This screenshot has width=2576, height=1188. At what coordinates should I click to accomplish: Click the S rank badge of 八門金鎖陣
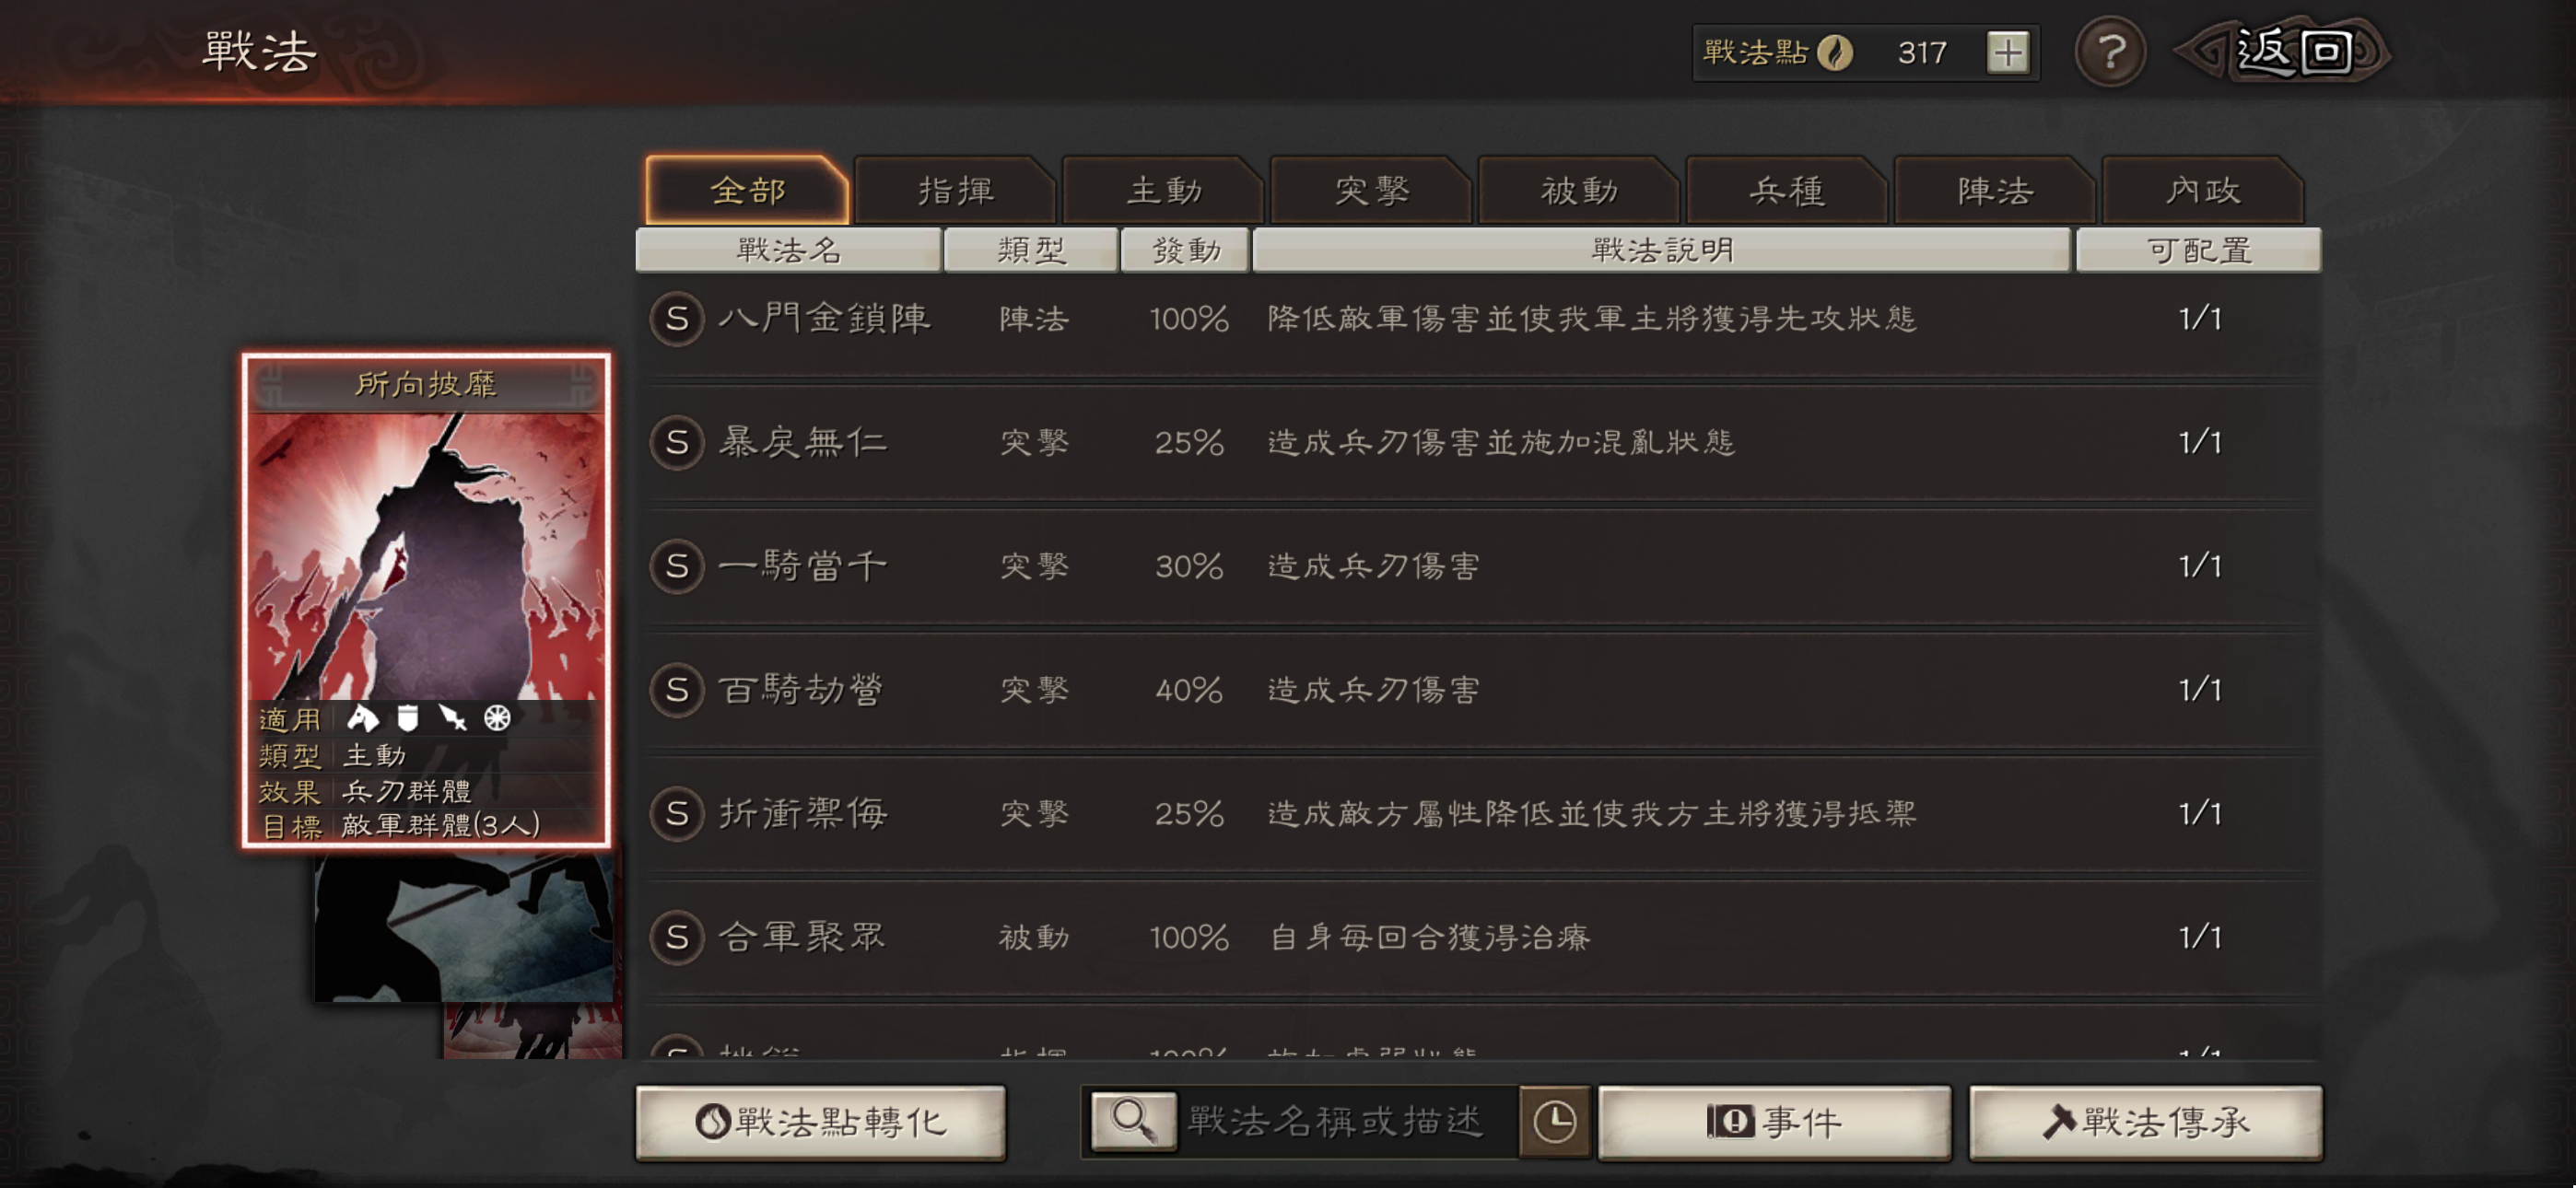[x=677, y=319]
